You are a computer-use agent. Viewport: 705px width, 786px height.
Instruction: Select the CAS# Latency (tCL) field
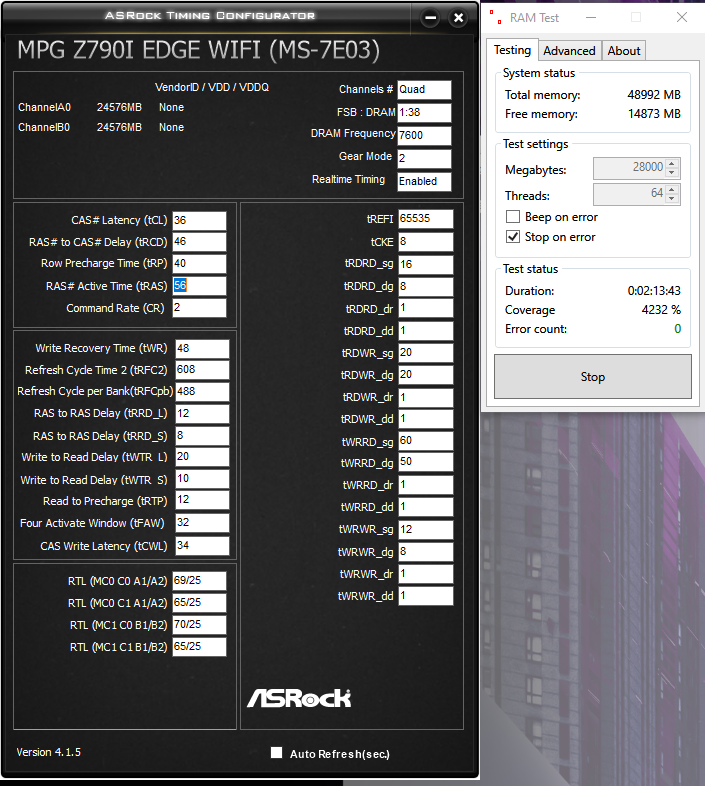[199, 221]
